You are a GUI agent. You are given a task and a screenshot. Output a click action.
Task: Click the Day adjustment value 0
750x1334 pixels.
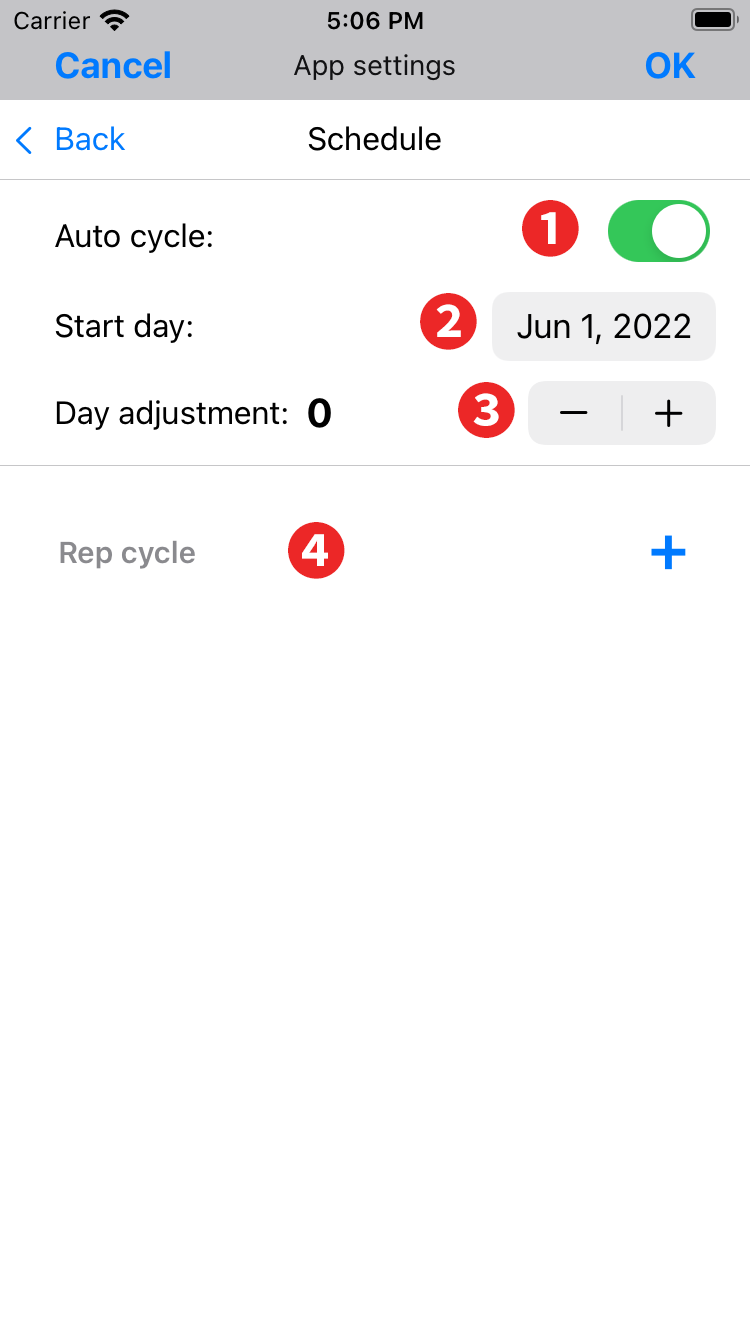[x=319, y=413]
